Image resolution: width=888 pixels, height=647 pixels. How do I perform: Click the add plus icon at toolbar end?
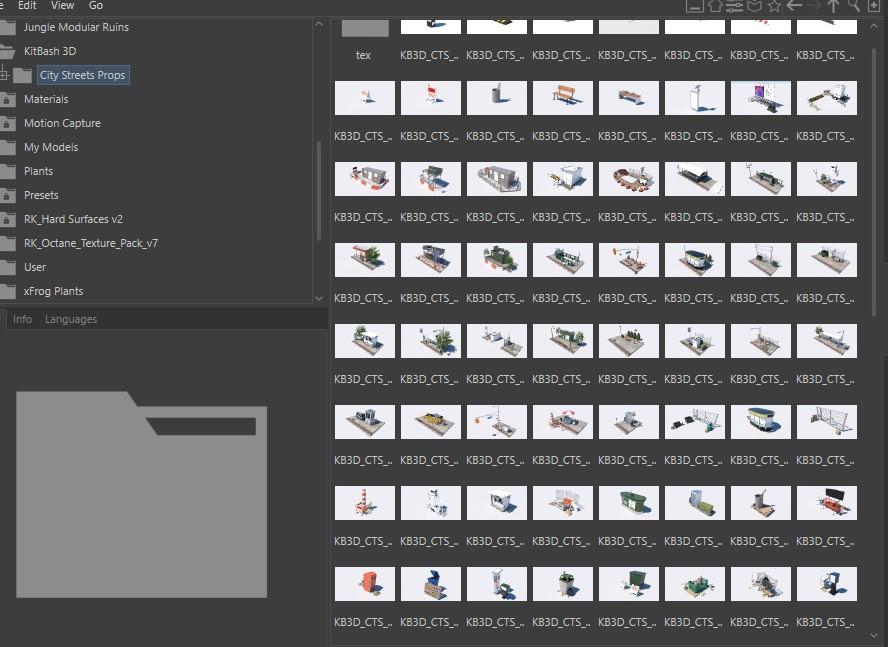(x=874, y=6)
